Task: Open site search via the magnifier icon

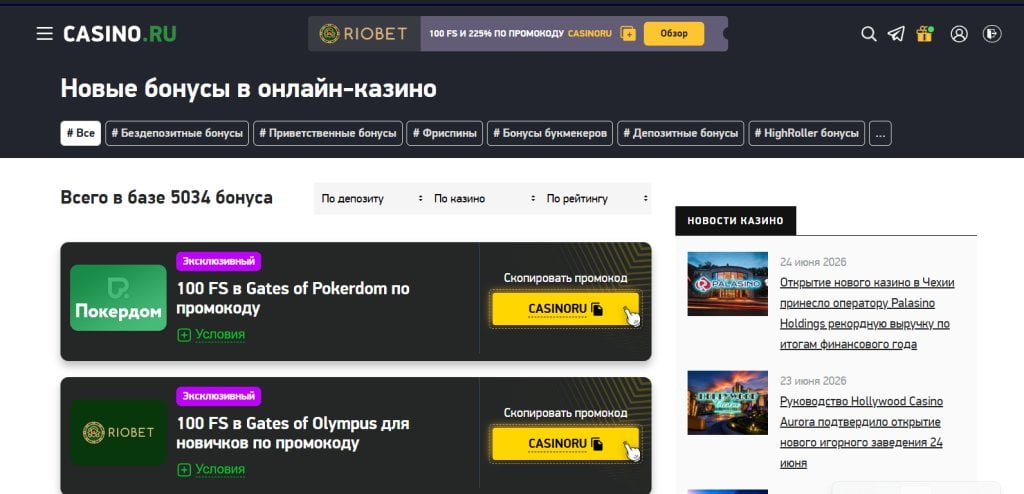Action: pos(869,34)
